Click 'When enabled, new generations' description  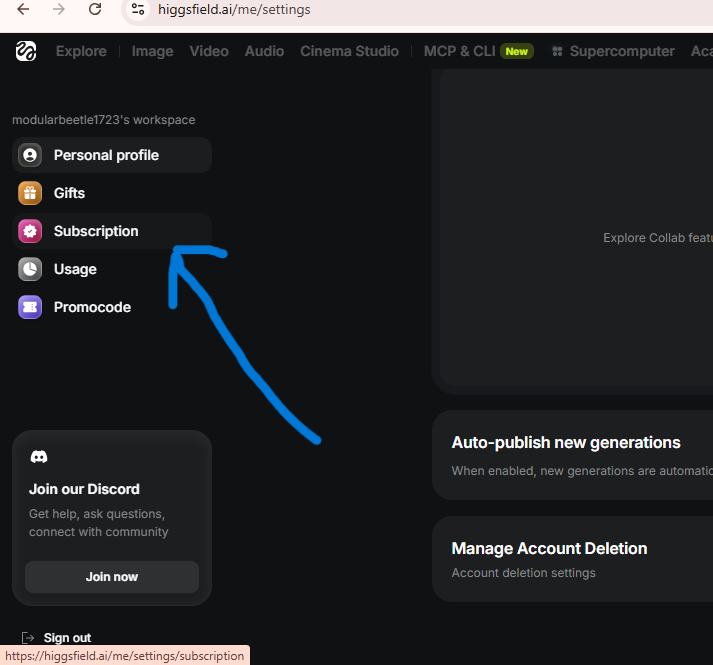582,471
